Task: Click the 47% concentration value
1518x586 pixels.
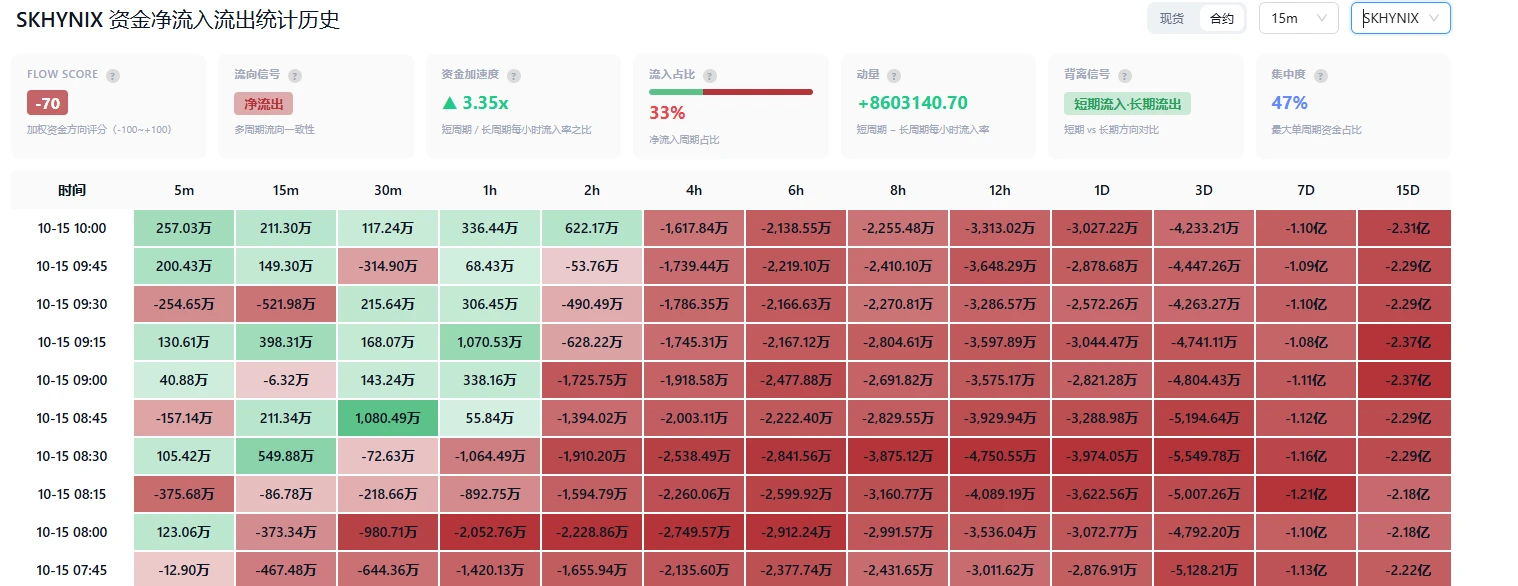Action: [1289, 103]
